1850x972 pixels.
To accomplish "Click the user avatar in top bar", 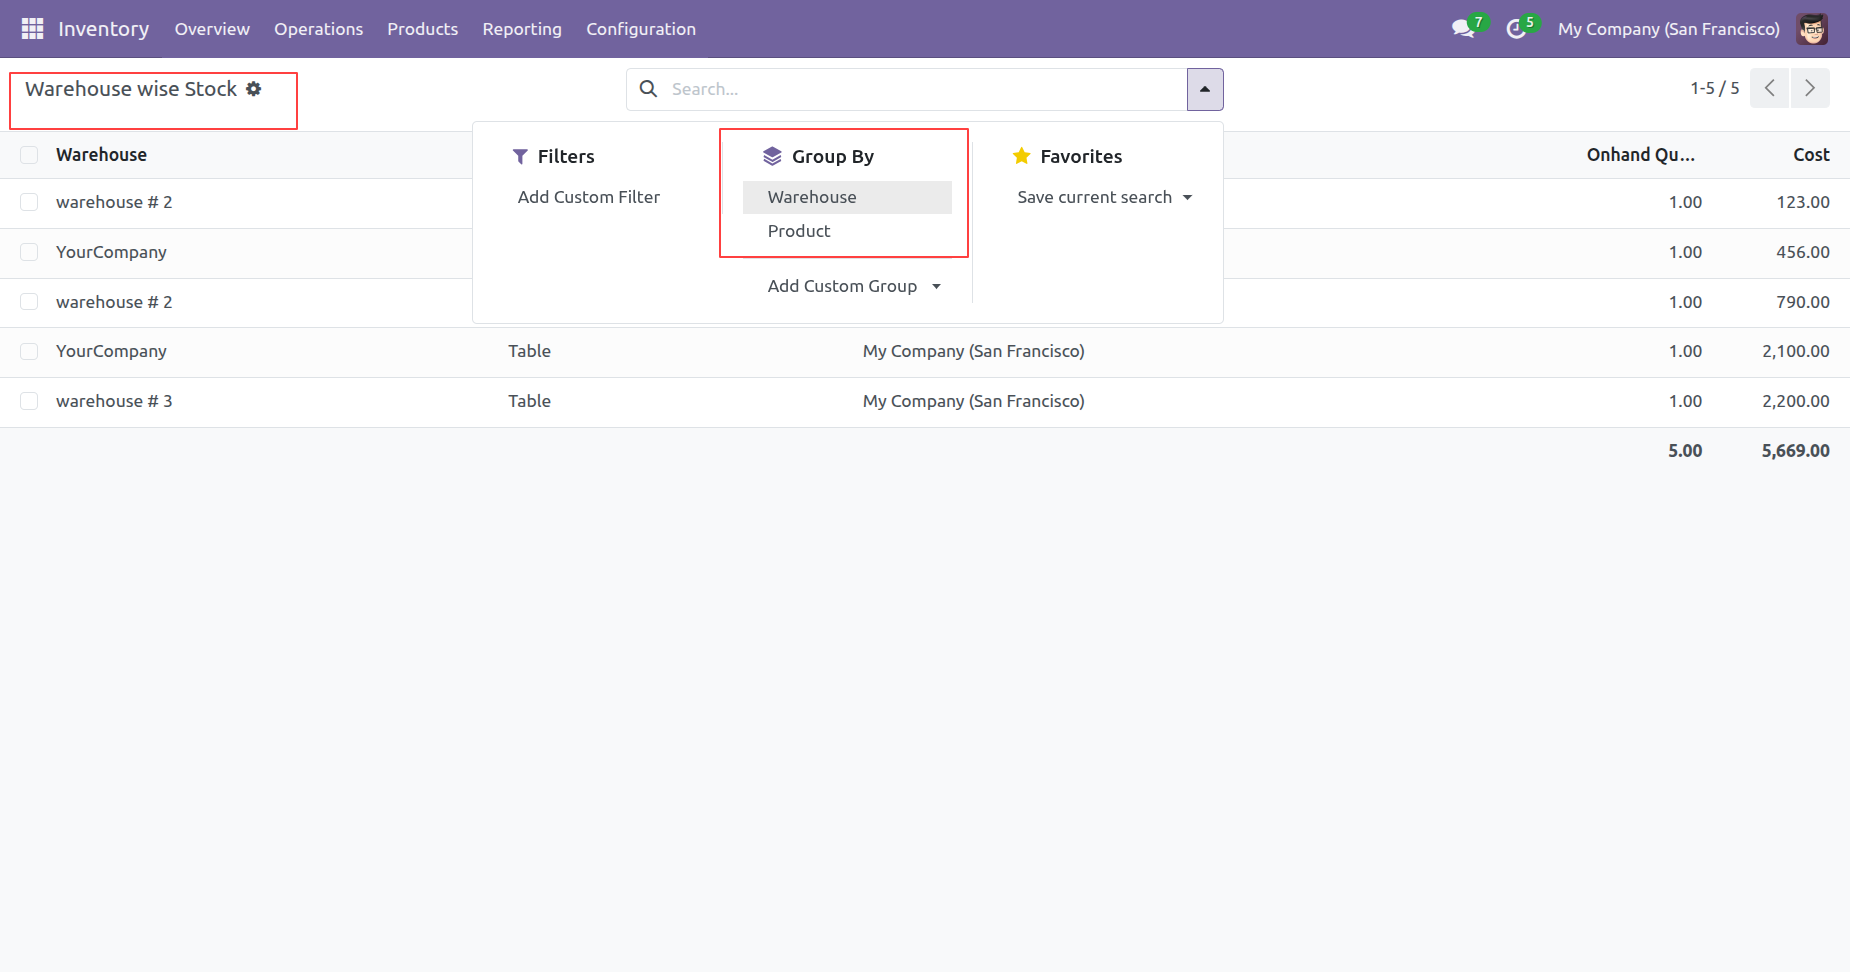I will 1812,29.
